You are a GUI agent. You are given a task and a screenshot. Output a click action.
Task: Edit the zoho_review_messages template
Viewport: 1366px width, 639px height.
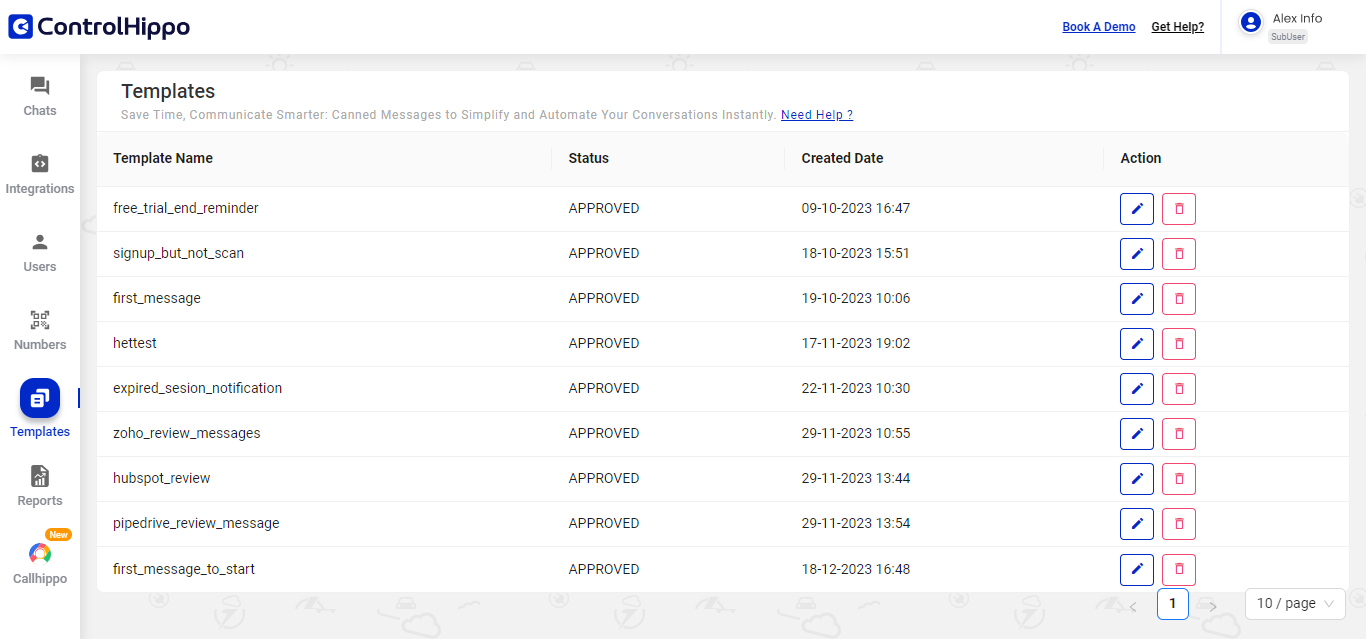tap(1137, 433)
